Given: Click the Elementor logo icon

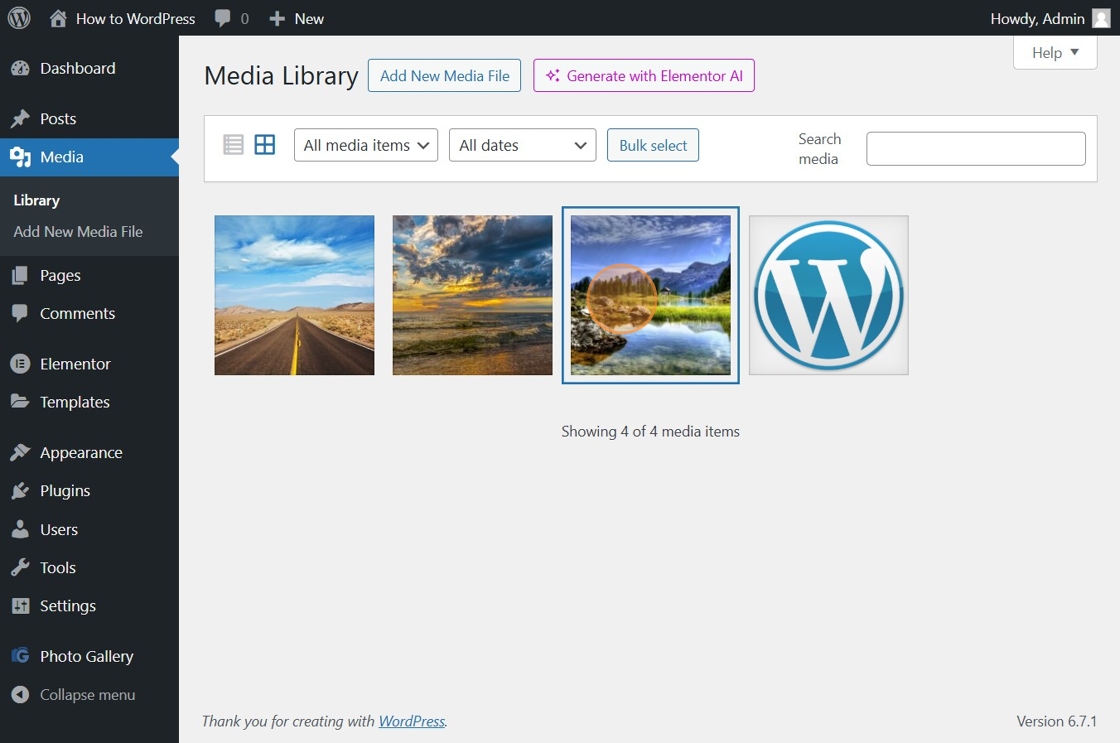Looking at the screenshot, I should tap(20, 364).
